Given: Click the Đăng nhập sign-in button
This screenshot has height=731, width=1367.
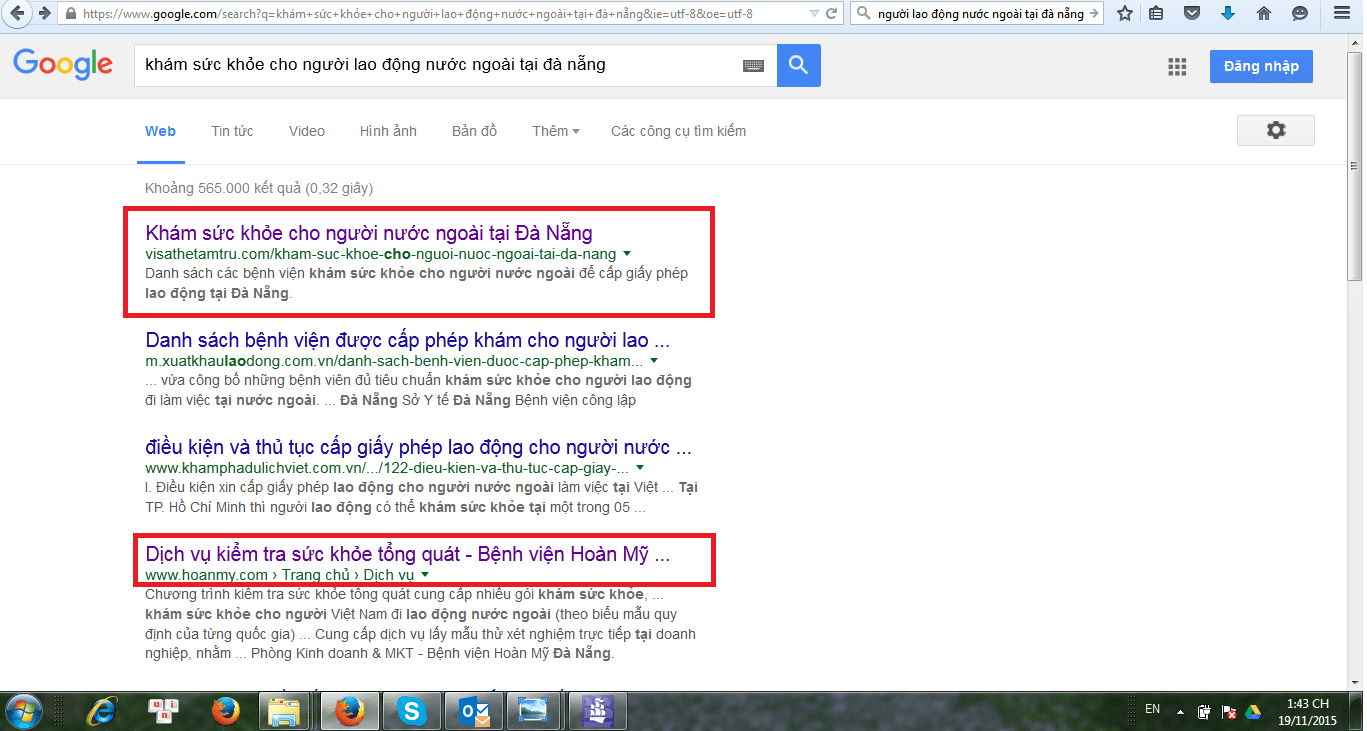Looking at the screenshot, I should (x=1261, y=66).
